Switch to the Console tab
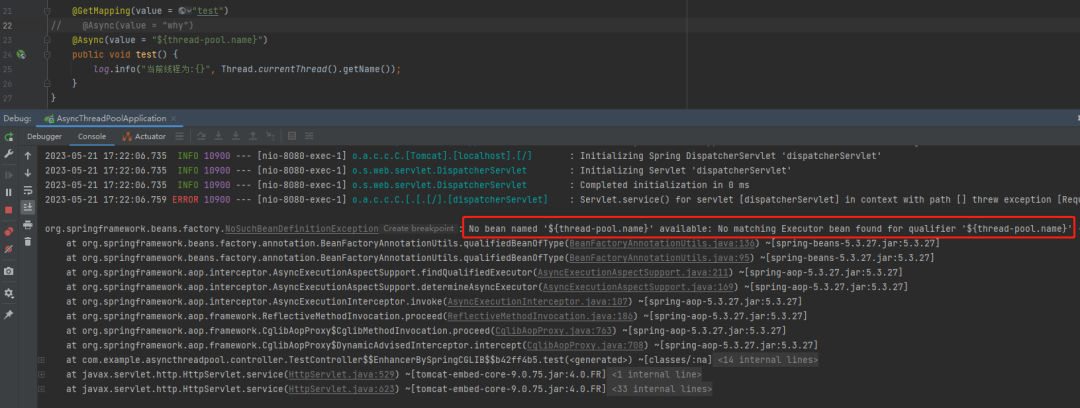The width and height of the screenshot is (1080, 408). click(x=92, y=136)
